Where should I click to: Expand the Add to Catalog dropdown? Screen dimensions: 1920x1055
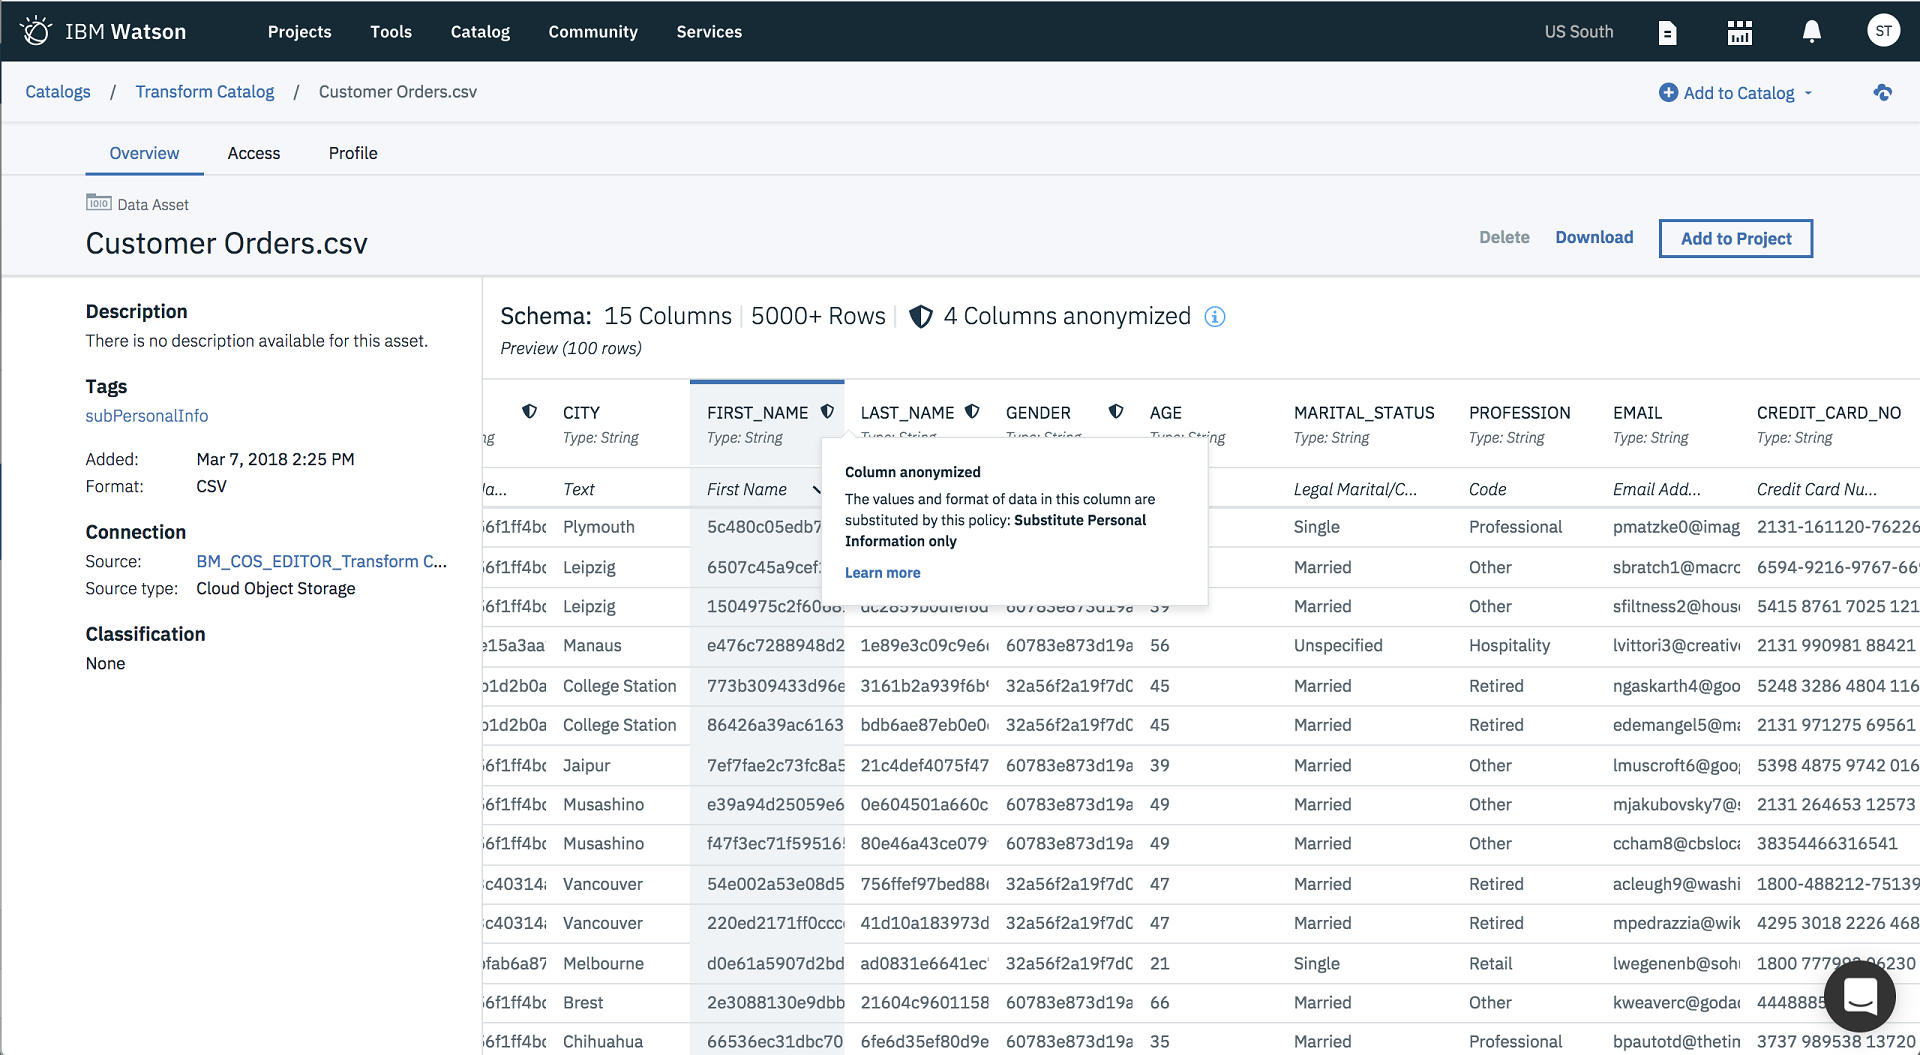tap(1810, 92)
